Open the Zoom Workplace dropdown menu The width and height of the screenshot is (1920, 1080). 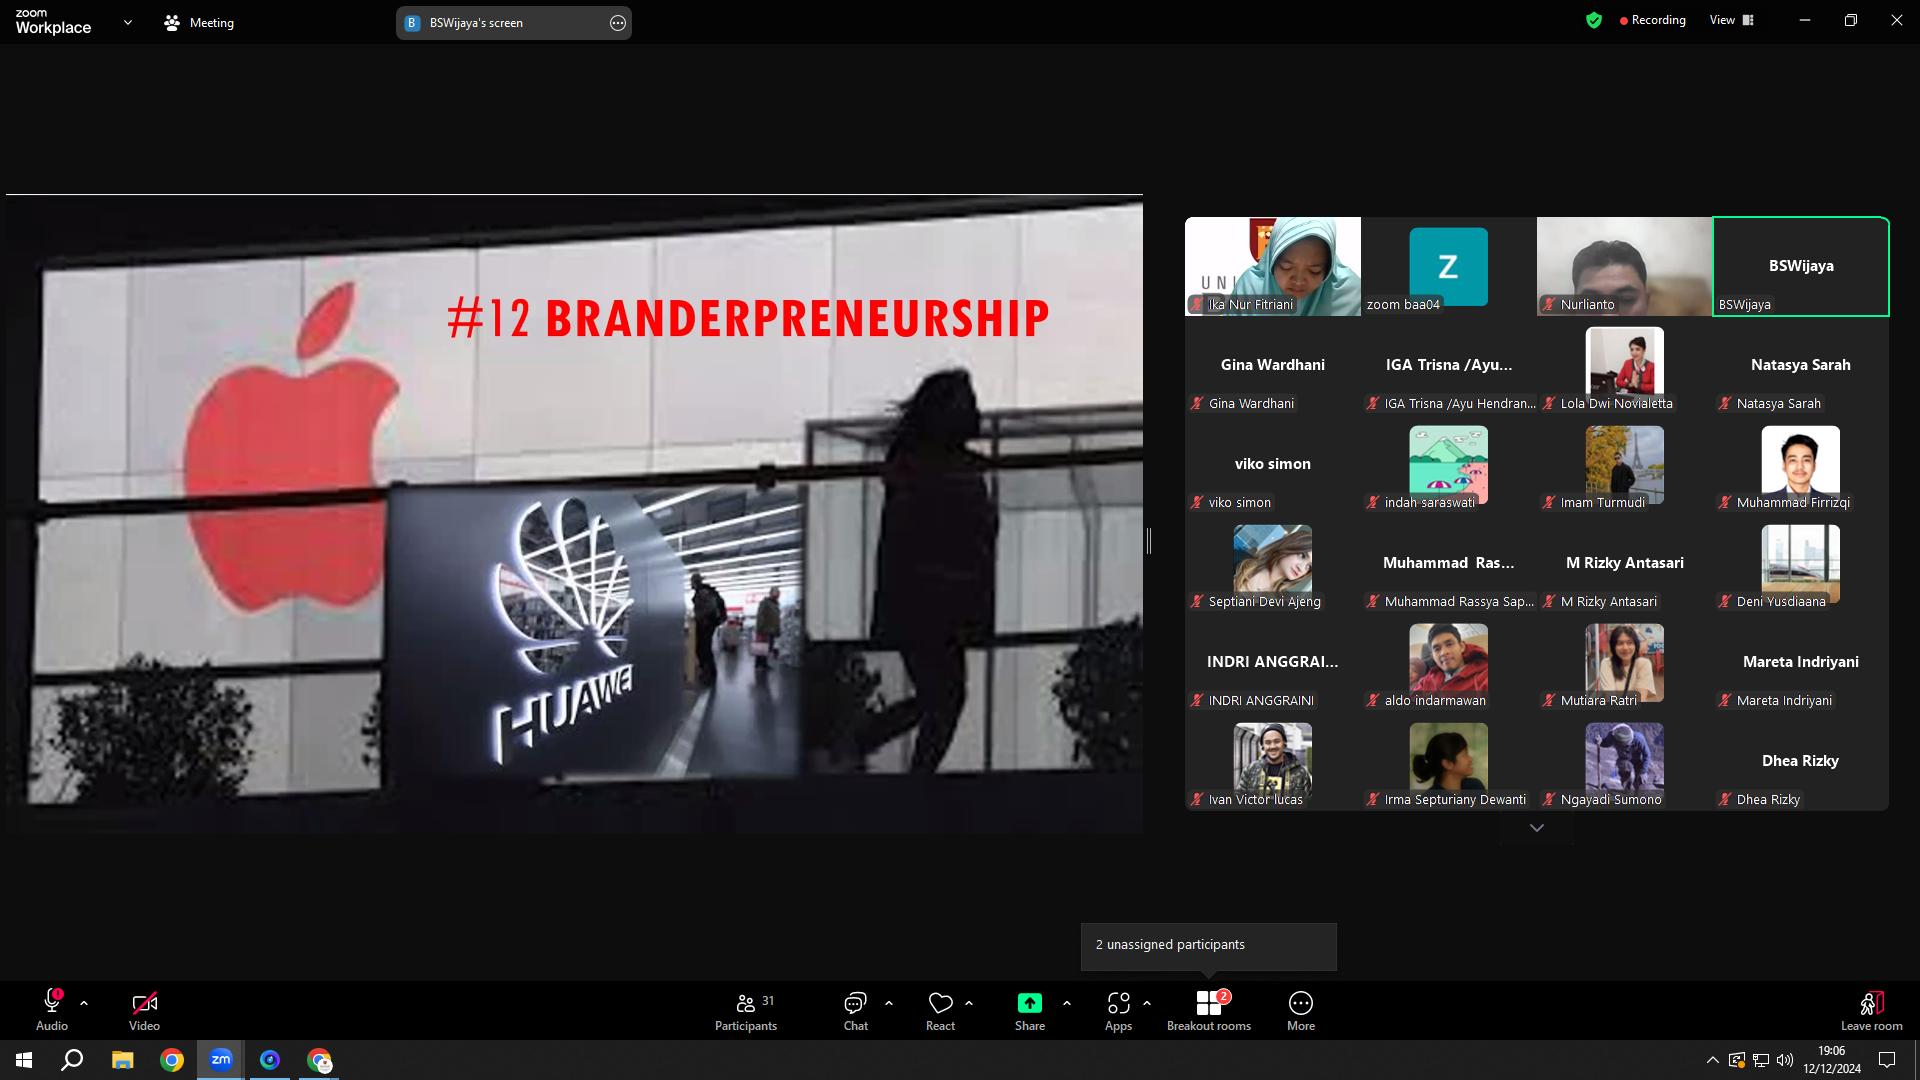[128, 22]
